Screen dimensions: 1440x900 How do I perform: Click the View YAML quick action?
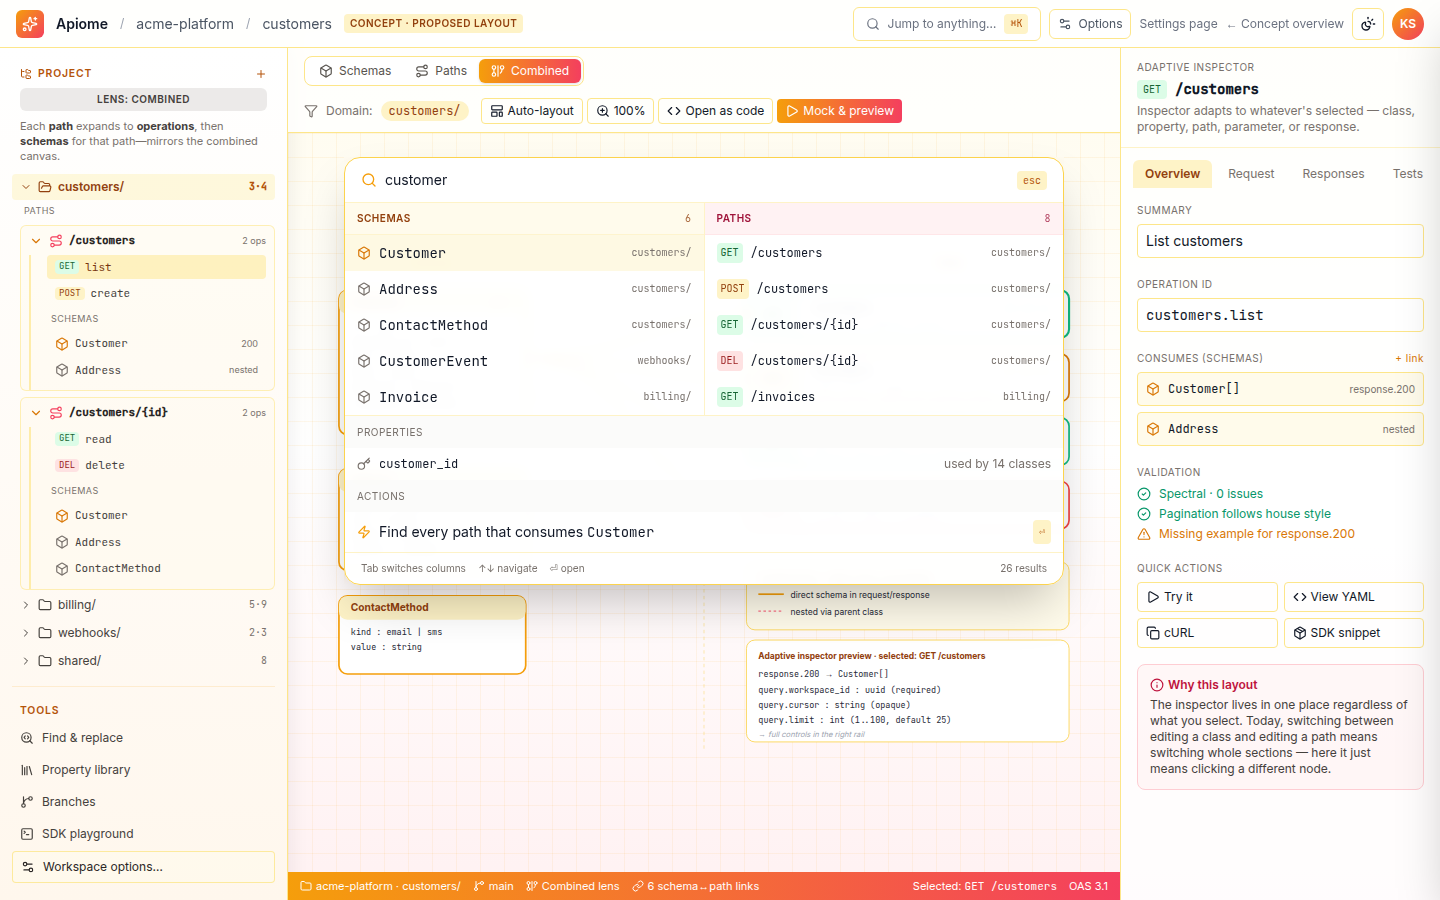[1354, 597]
